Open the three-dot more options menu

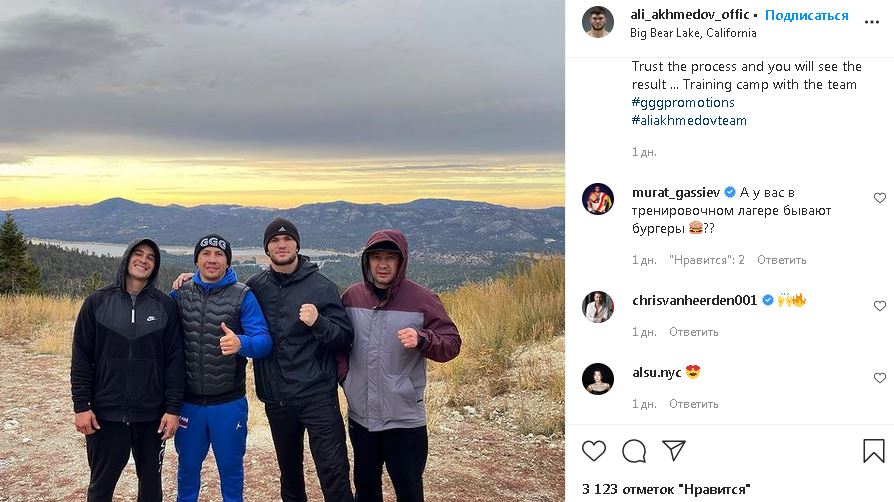pos(872,22)
